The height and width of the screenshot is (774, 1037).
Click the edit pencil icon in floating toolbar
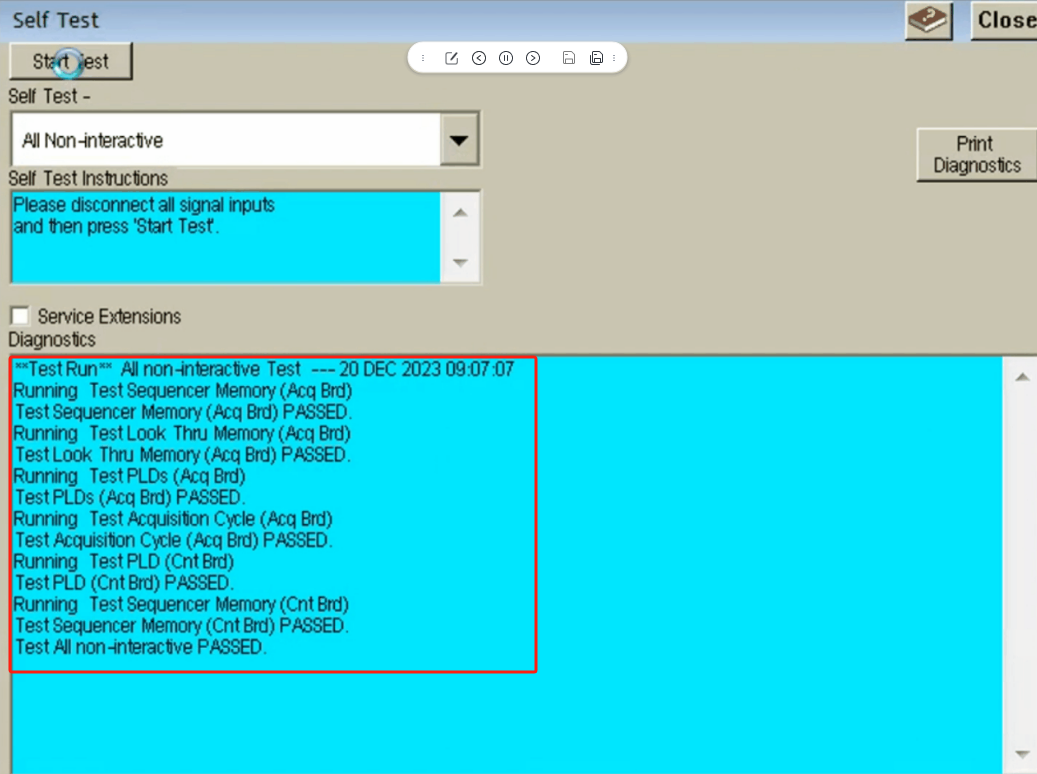point(451,58)
